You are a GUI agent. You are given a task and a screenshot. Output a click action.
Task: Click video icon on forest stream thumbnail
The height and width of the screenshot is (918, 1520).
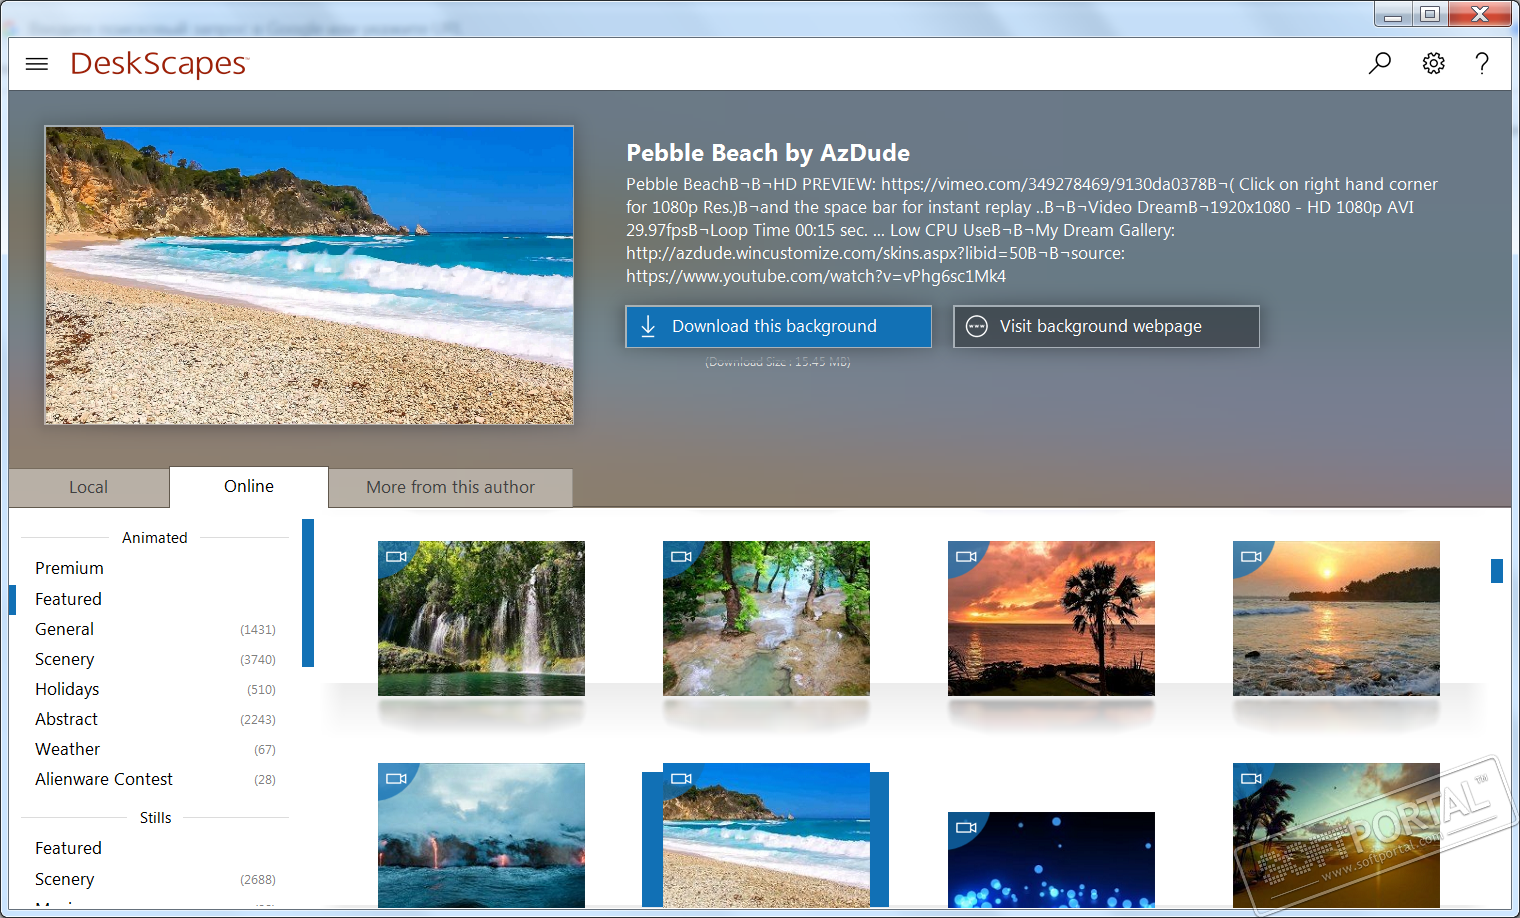(681, 557)
